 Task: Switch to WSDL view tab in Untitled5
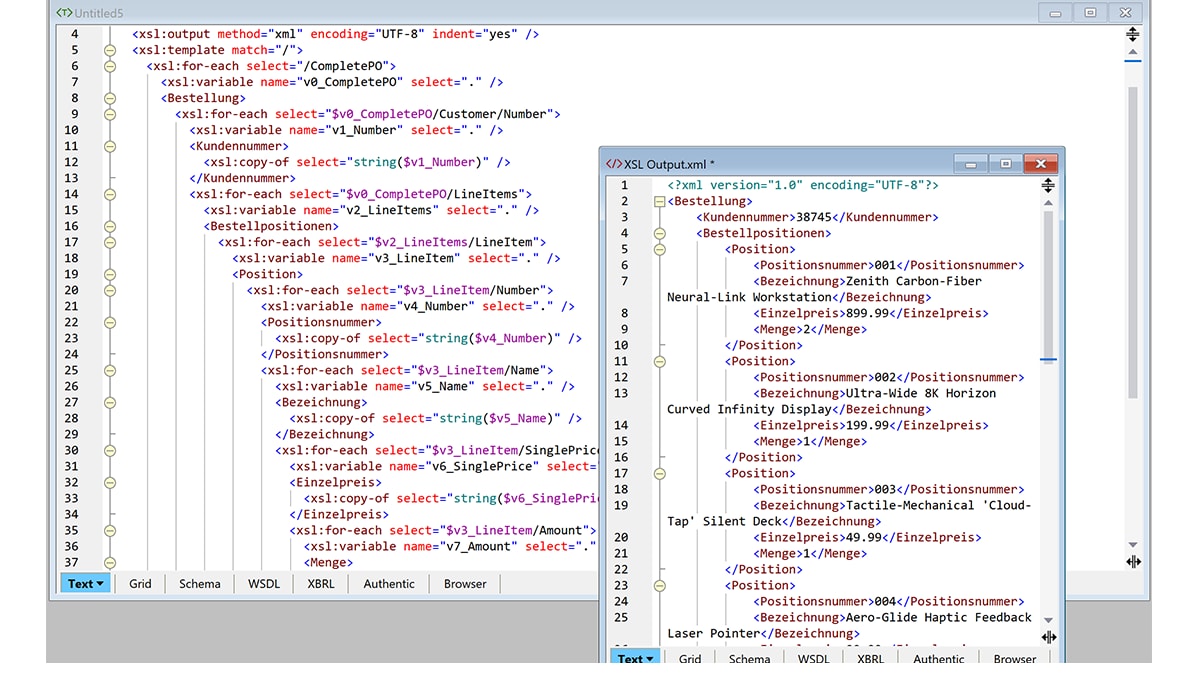[264, 584]
